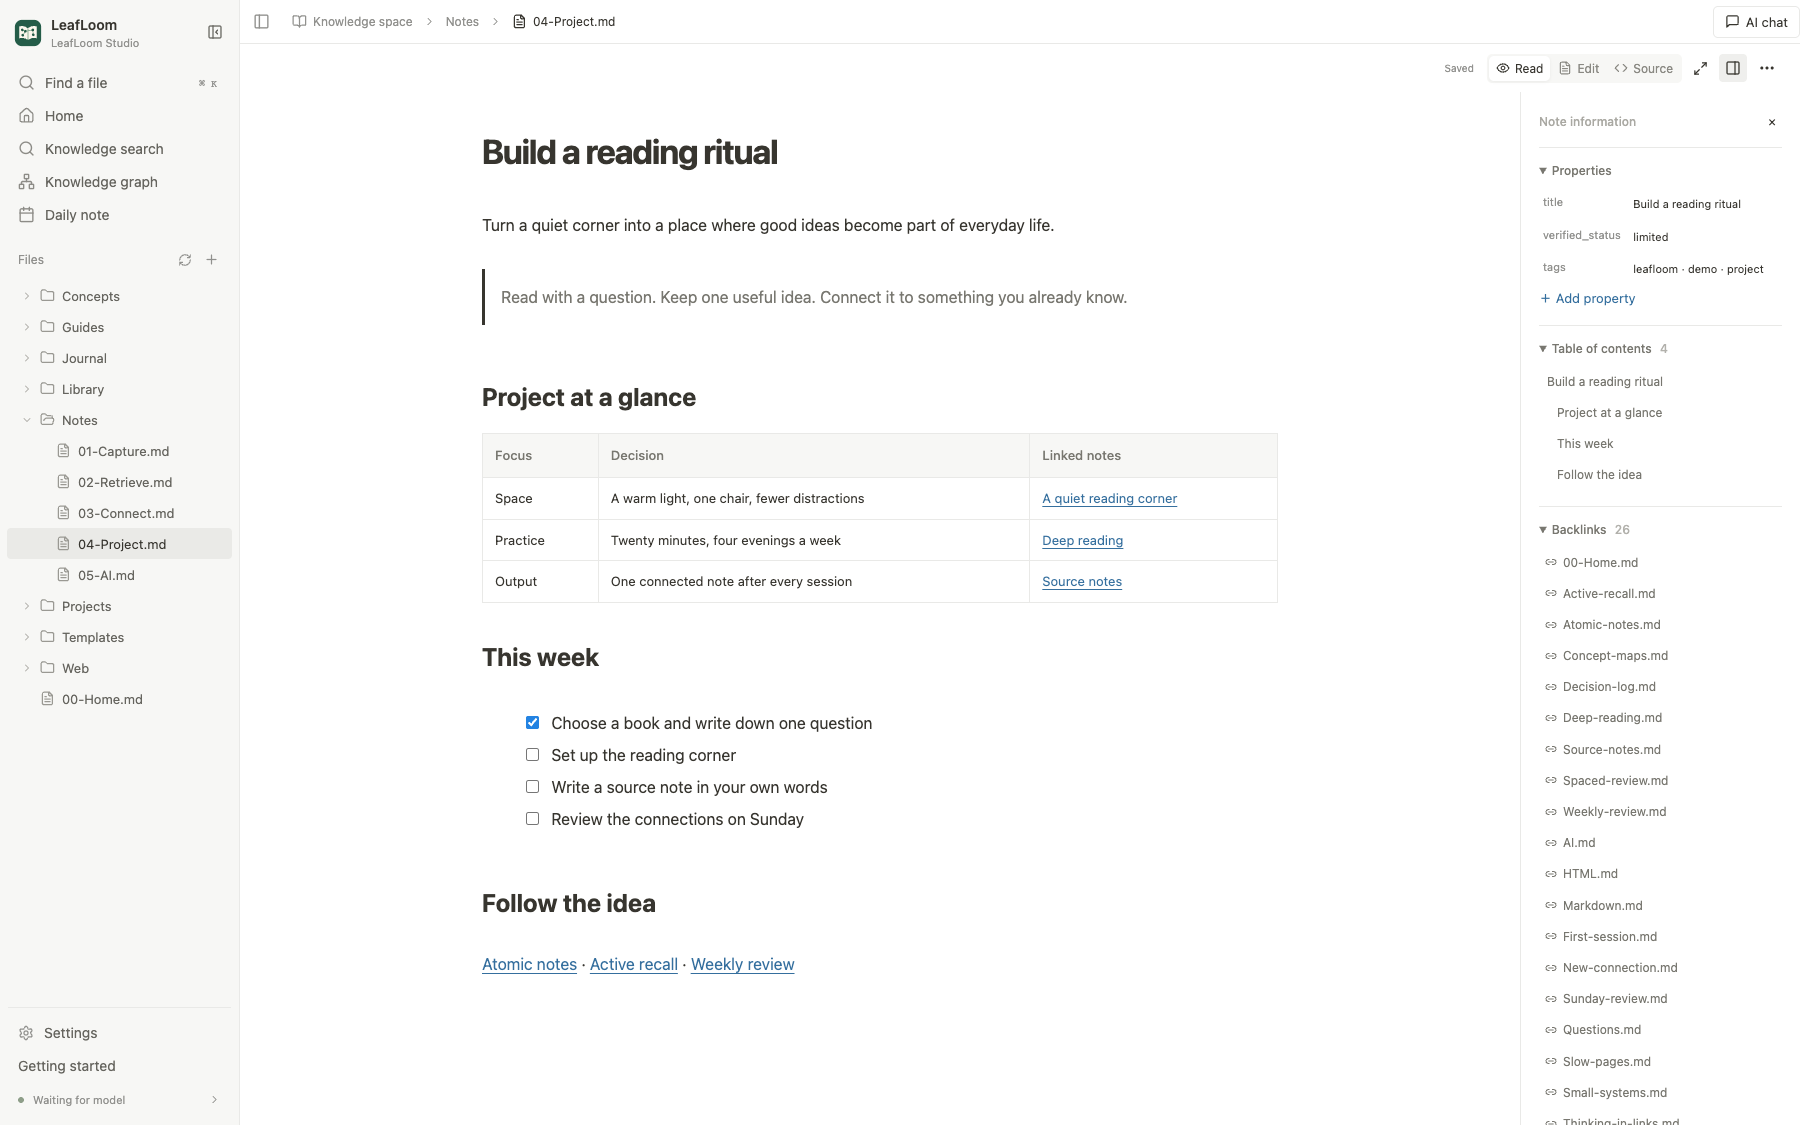Enter fullscreen with the expand arrows icon
Viewport: 1800px width, 1125px height.
[1700, 69]
